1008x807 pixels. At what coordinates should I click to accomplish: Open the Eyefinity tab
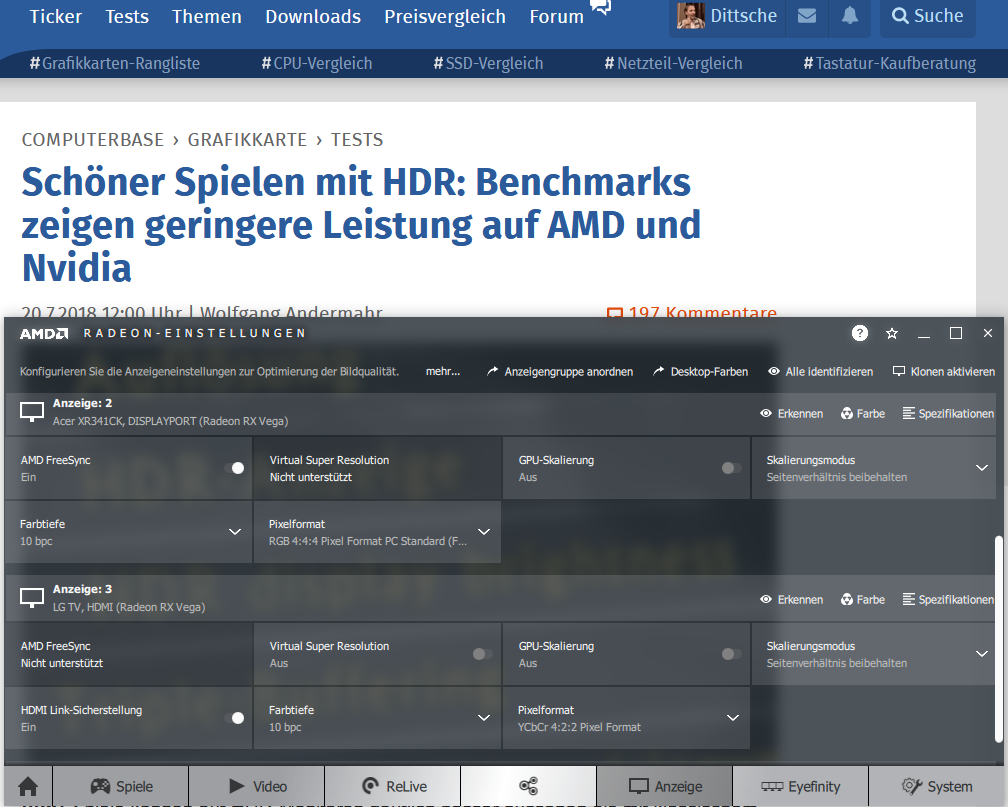800,786
